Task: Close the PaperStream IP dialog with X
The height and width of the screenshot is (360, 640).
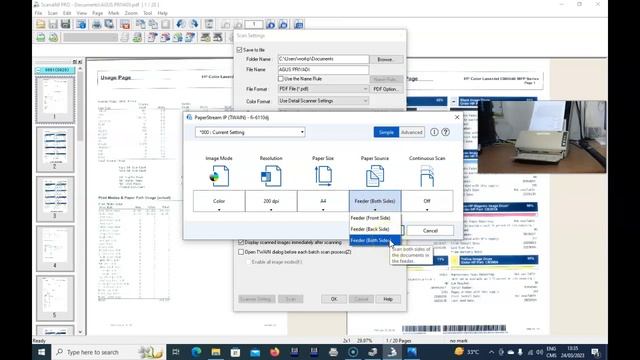Action: point(457,118)
